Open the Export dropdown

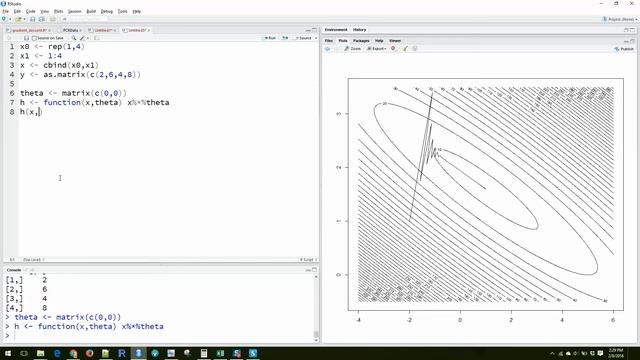[376, 49]
